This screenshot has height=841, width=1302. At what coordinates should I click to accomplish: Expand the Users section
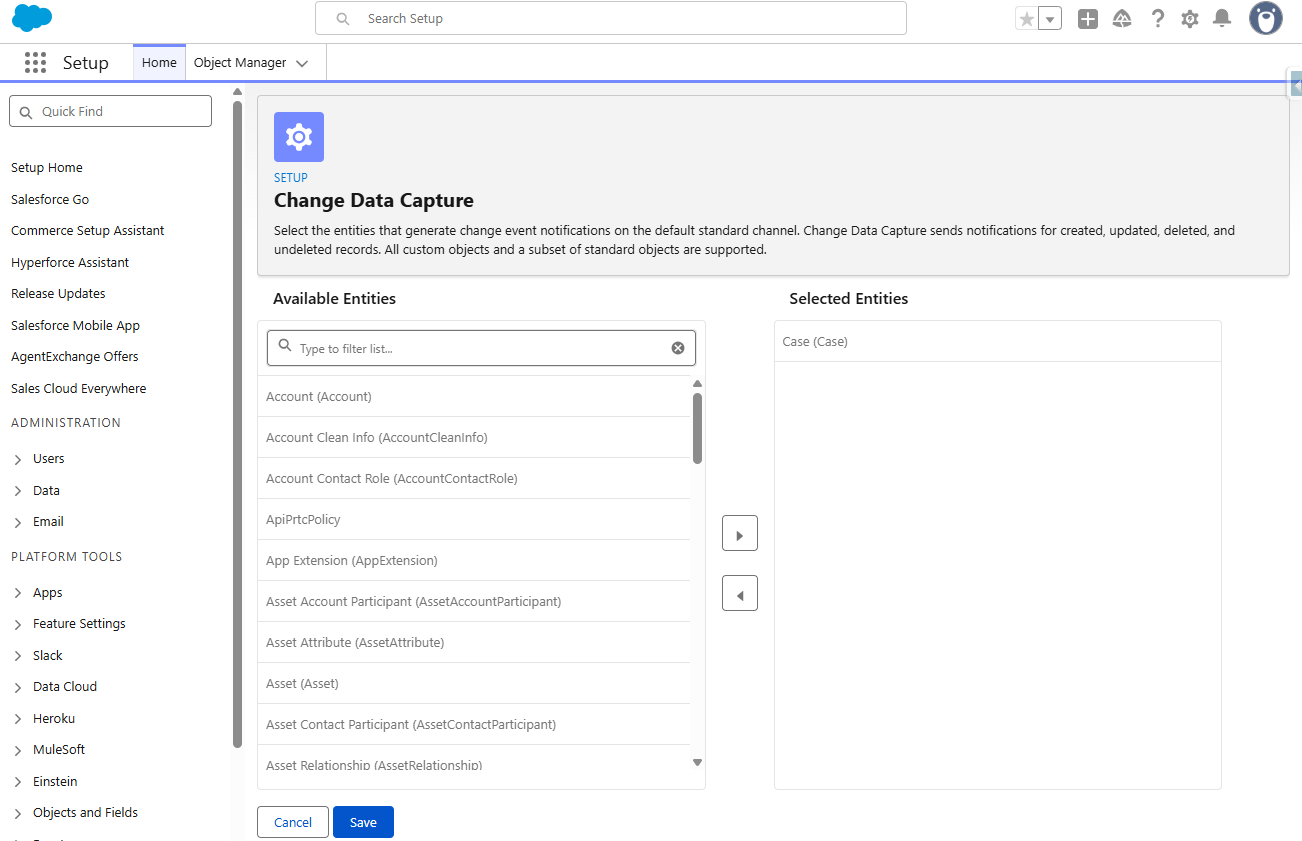18,459
